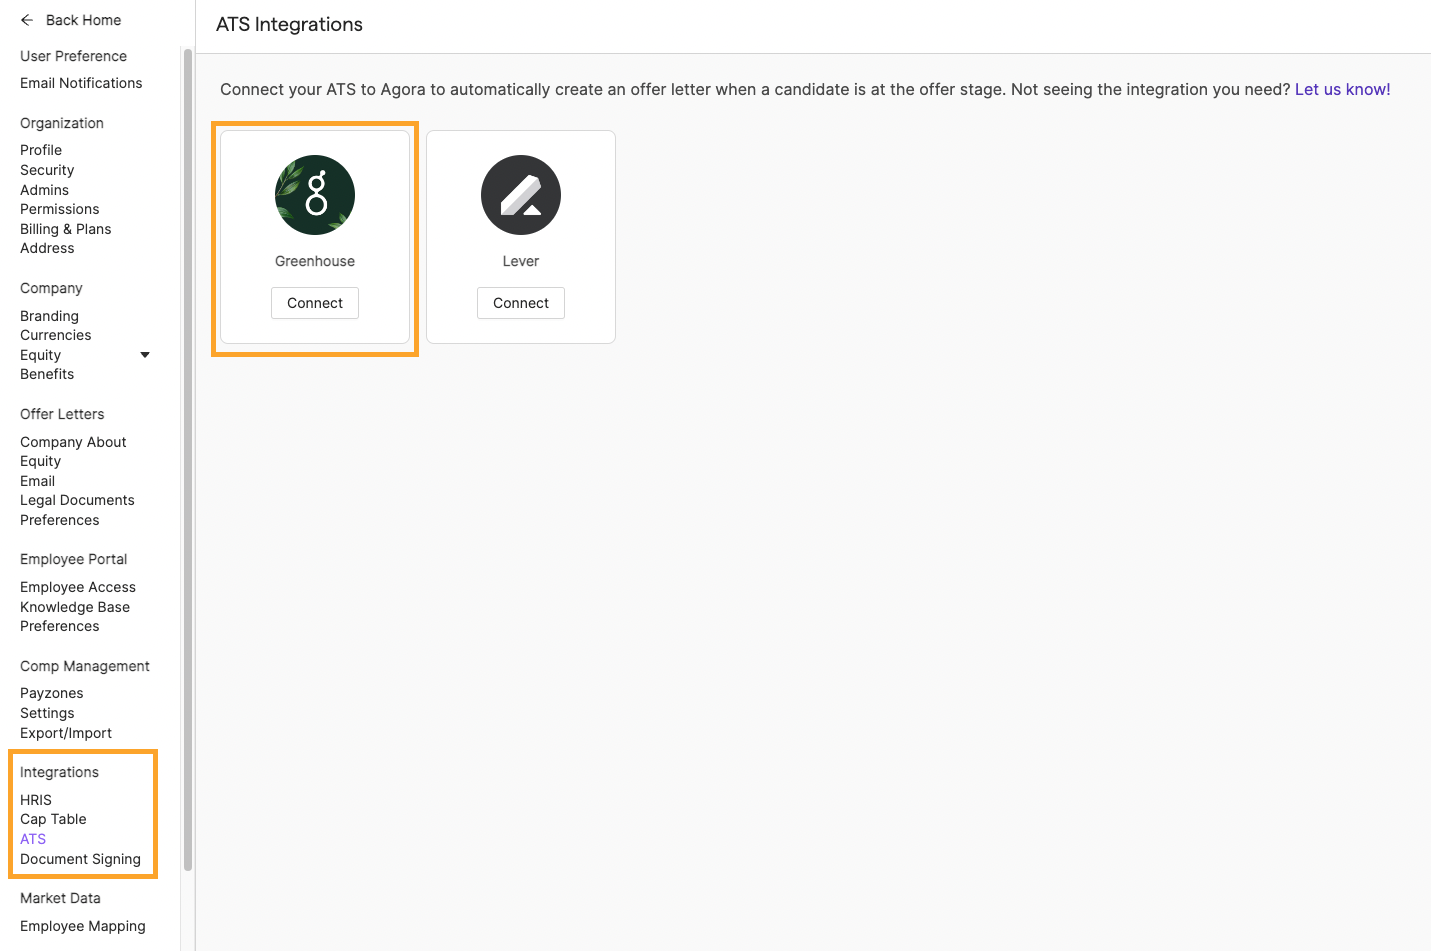Screen dimensions: 1431x951
Task: Open Security settings
Action: [47, 170]
